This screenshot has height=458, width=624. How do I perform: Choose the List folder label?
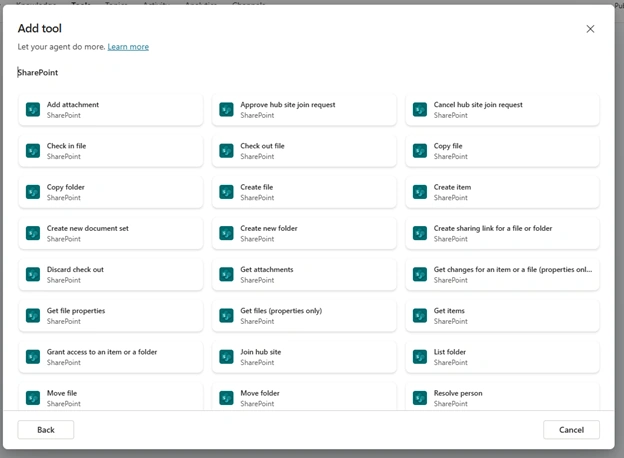coord(450,352)
